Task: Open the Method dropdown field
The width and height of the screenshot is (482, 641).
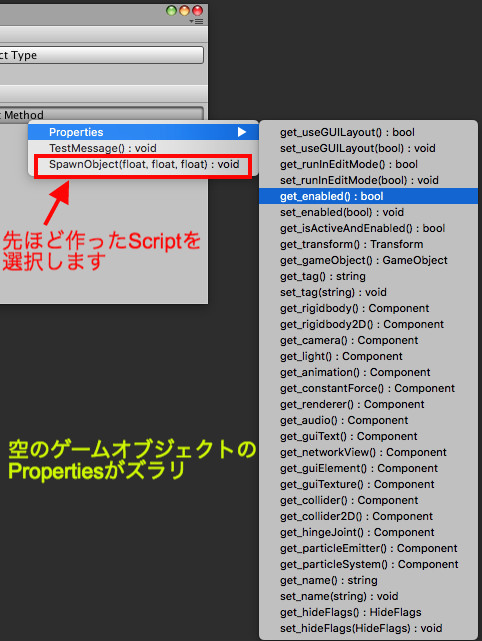Action: [x=101, y=114]
